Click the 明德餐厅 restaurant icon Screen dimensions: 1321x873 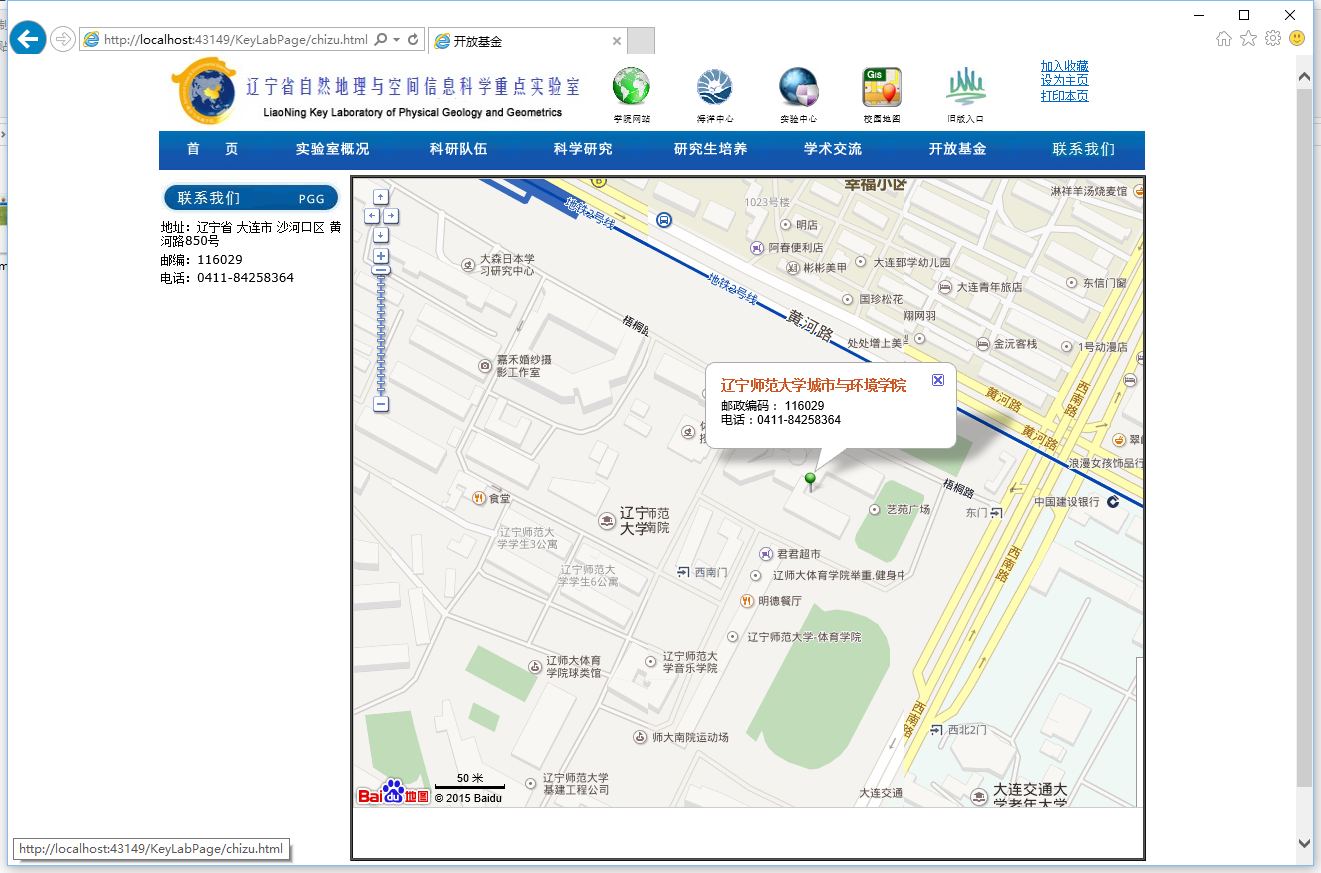click(746, 601)
